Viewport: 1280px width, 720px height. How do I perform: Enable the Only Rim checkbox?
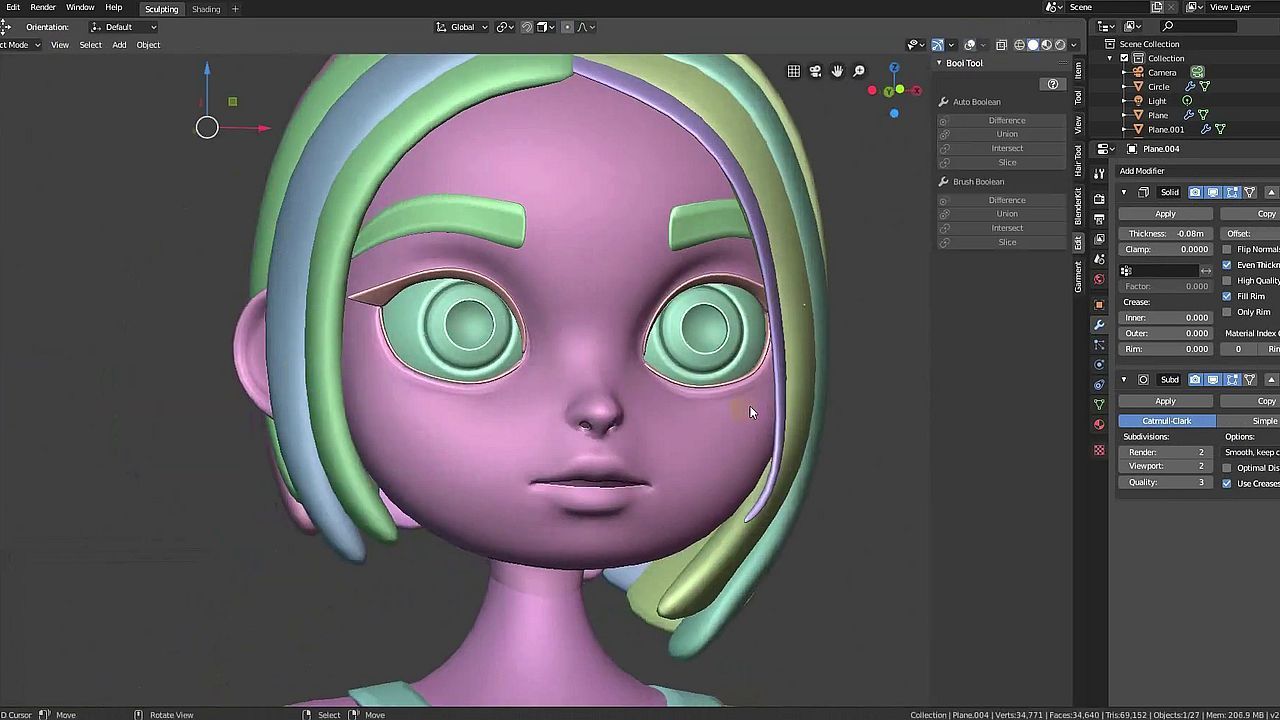tap(1227, 312)
